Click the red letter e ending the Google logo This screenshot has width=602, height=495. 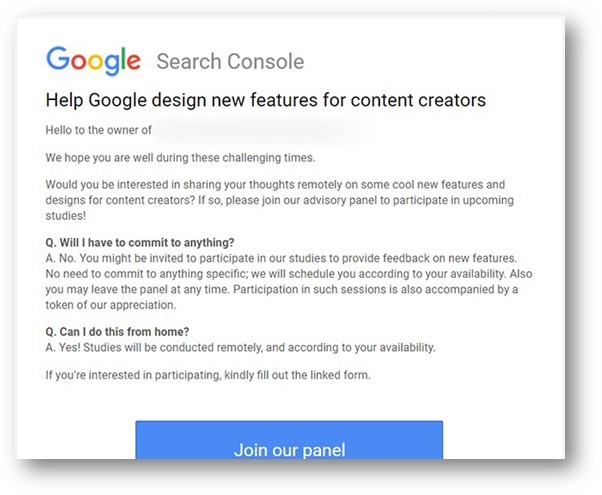point(134,62)
